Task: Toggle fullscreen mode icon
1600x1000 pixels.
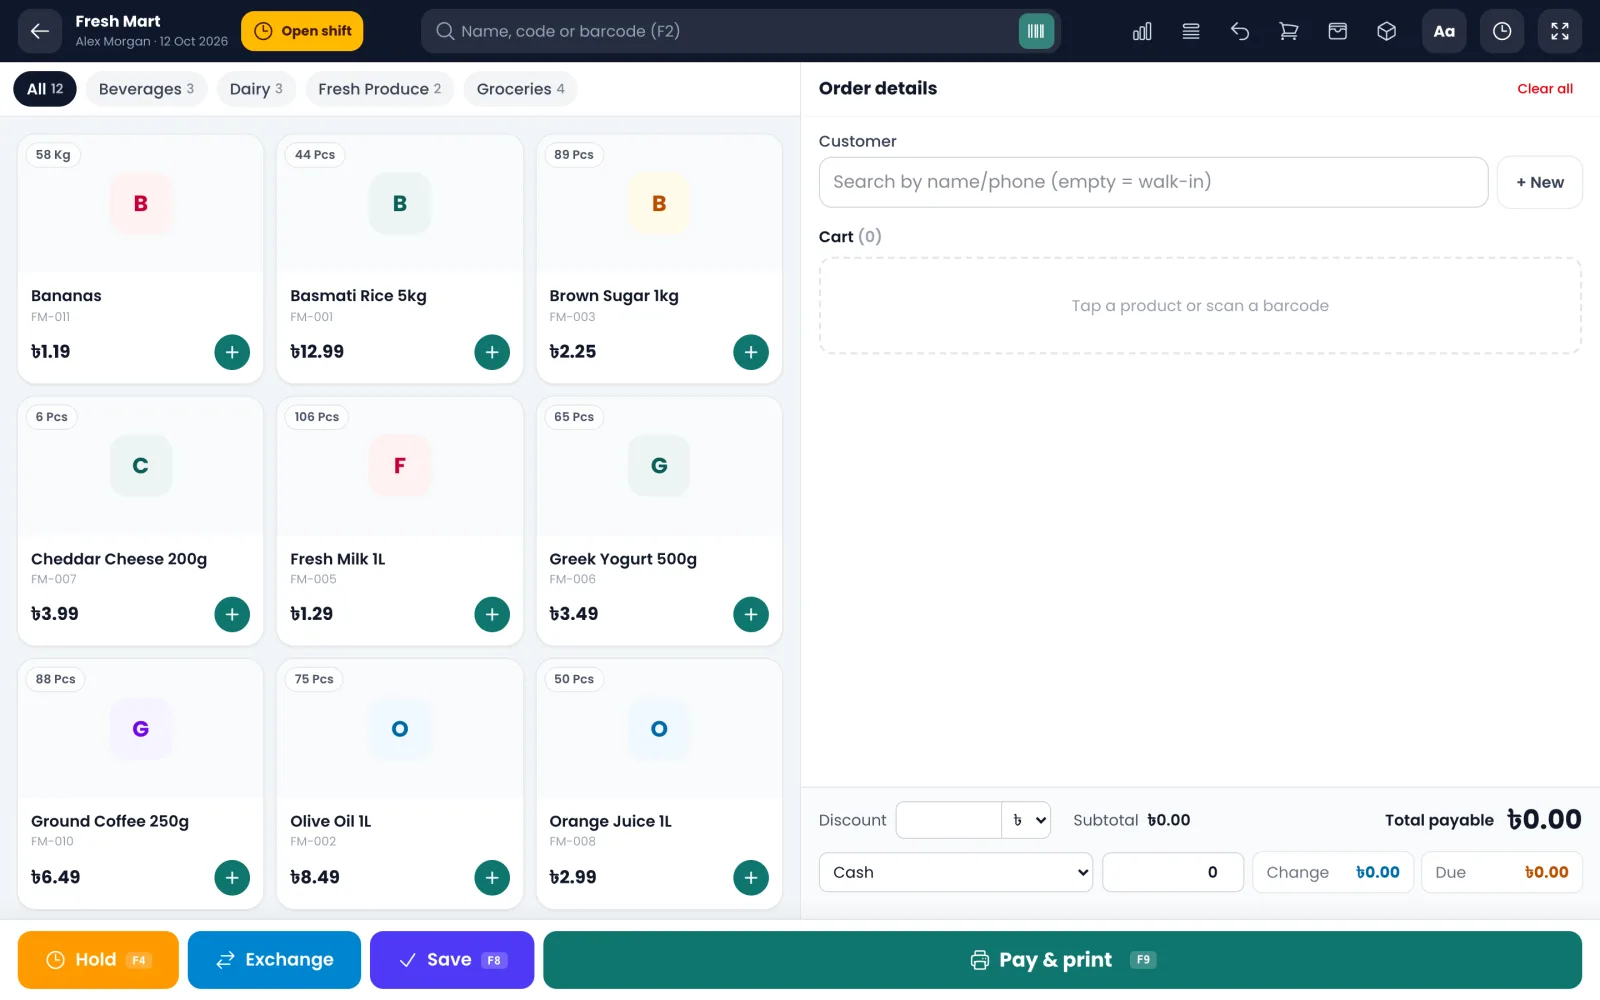Action: [x=1560, y=31]
